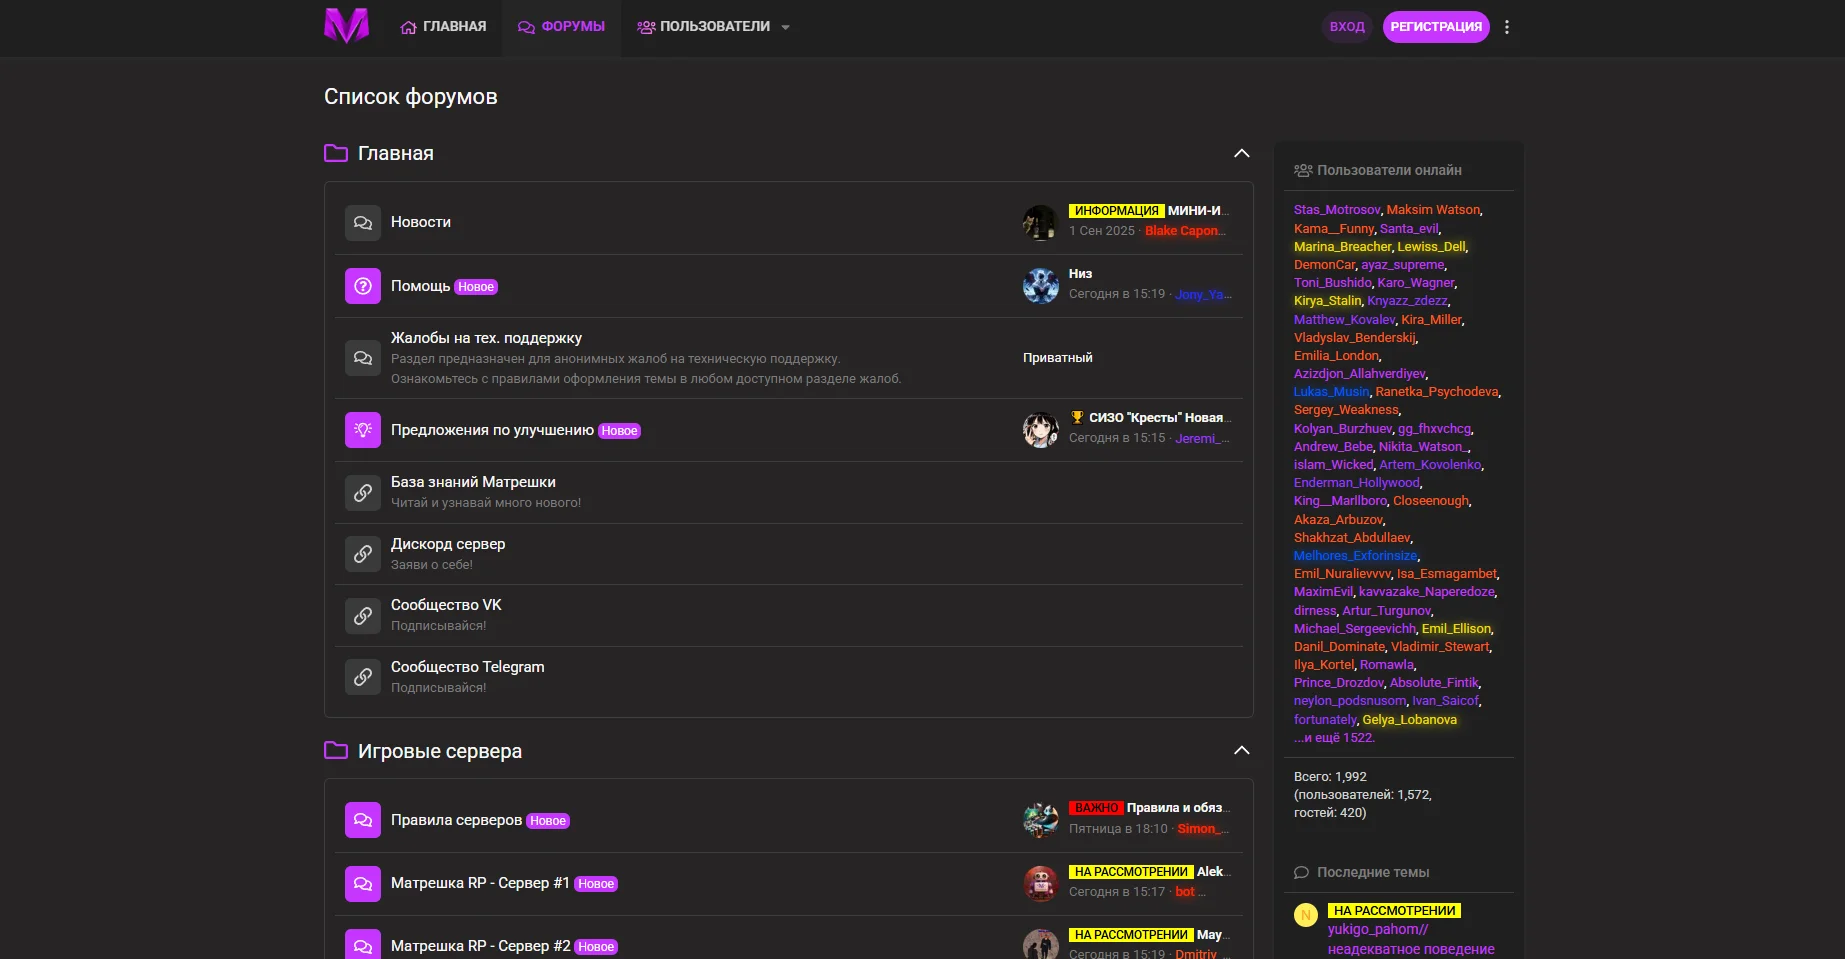This screenshot has height=959, width=1845.
Task: Click the Помощь question mark icon
Action: point(363,286)
